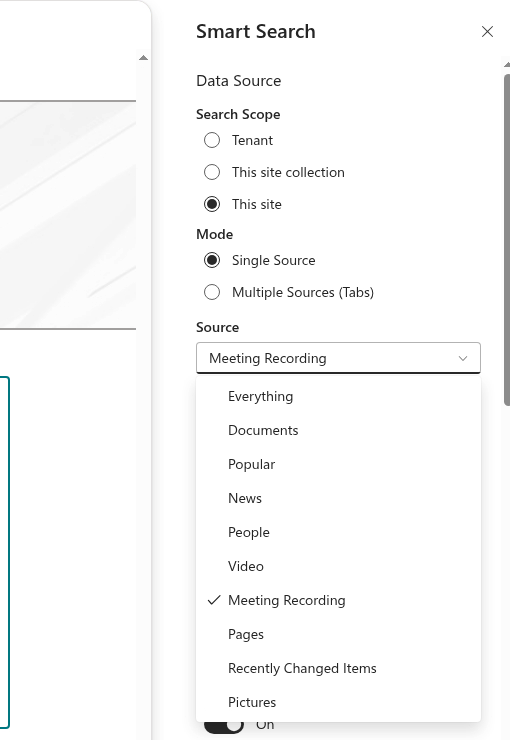This screenshot has height=740, width=510.
Task: Pick People from Source list
Action: pyautogui.click(x=338, y=532)
